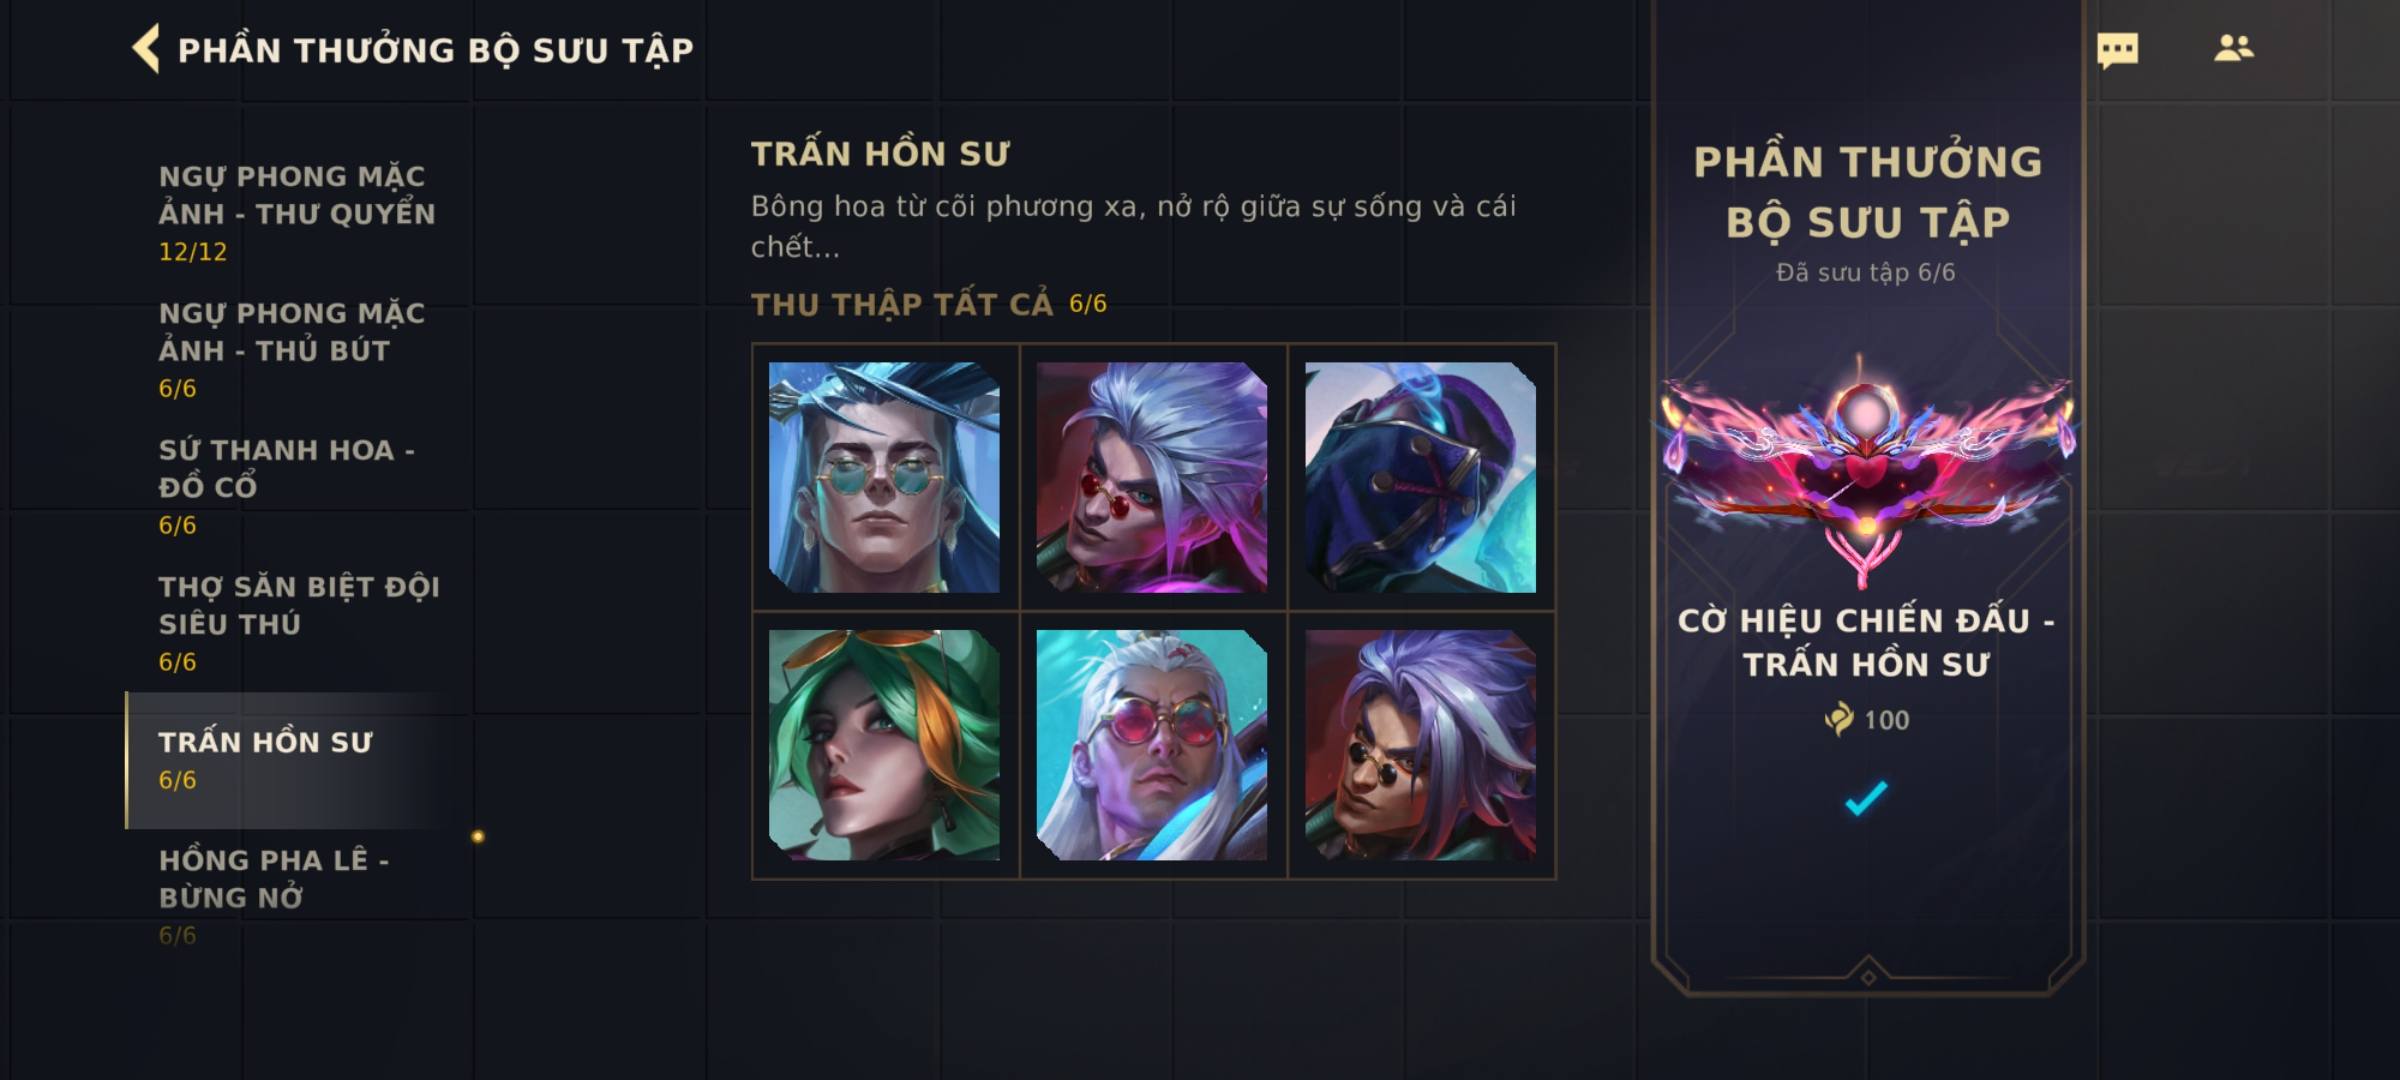Tap the blue checkmark under reward
This screenshot has height=1080, width=2400.
[1866, 797]
